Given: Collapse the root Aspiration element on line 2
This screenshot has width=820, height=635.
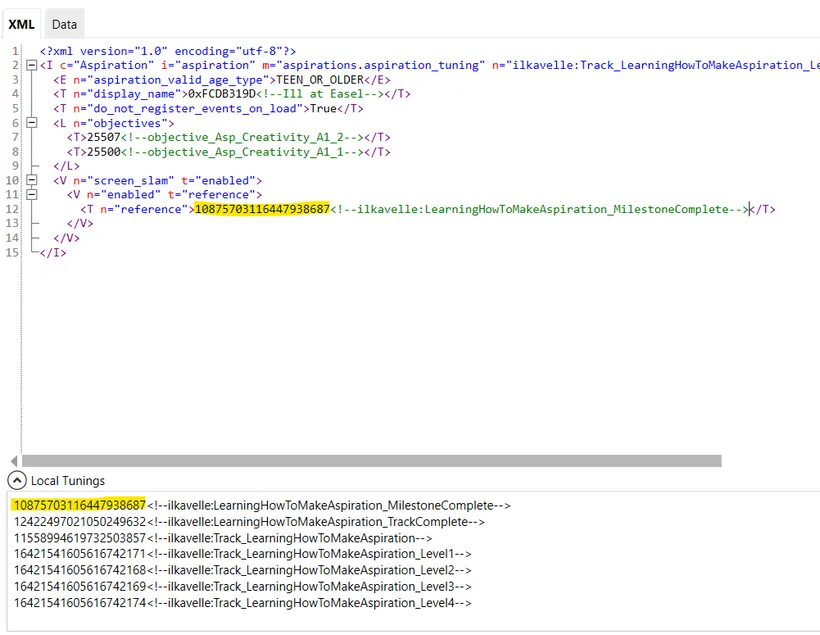Looking at the screenshot, I should click(x=31, y=65).
